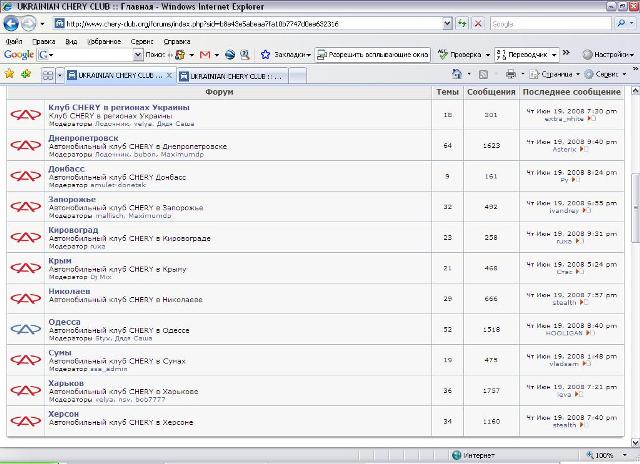Open the Херсон forum link
This screenshot has width=640, height=464.
pos(64,413)
